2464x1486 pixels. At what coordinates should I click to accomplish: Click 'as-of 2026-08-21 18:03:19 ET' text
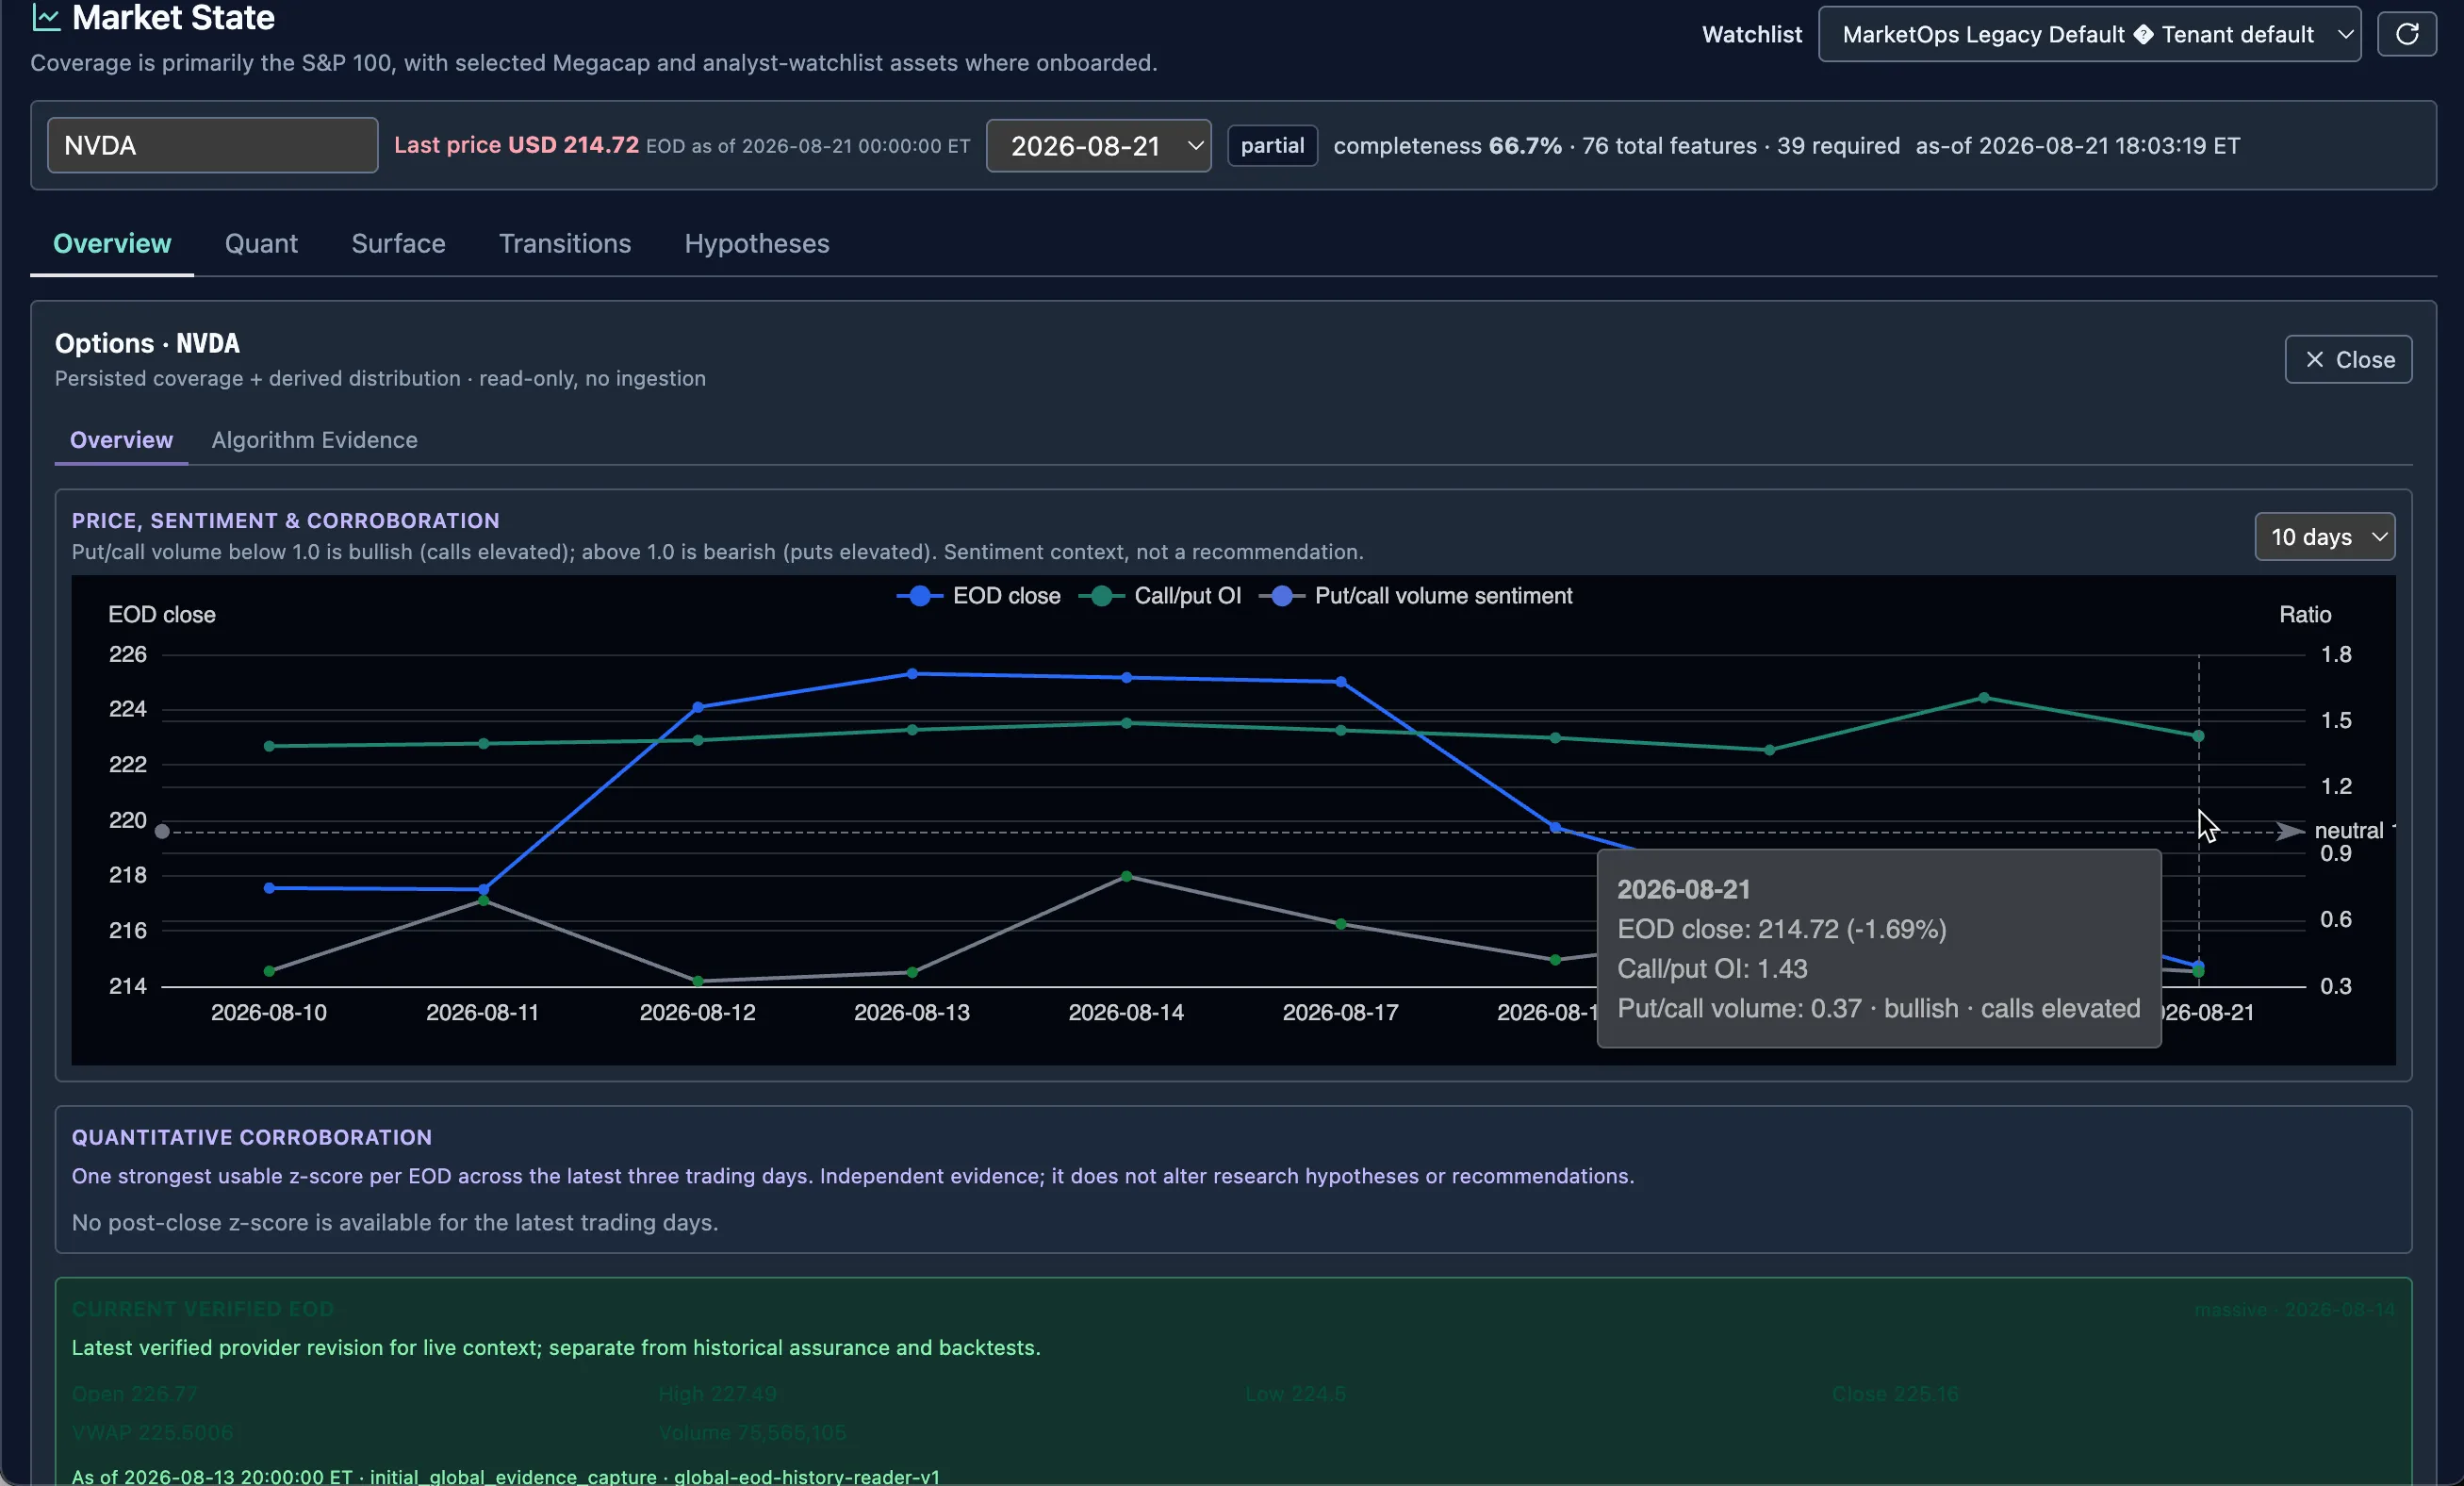2077,146
